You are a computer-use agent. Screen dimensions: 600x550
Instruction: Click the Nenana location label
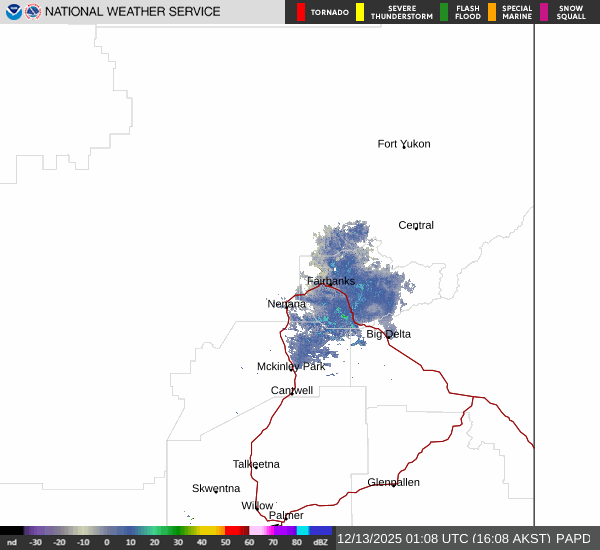[286, 304]
